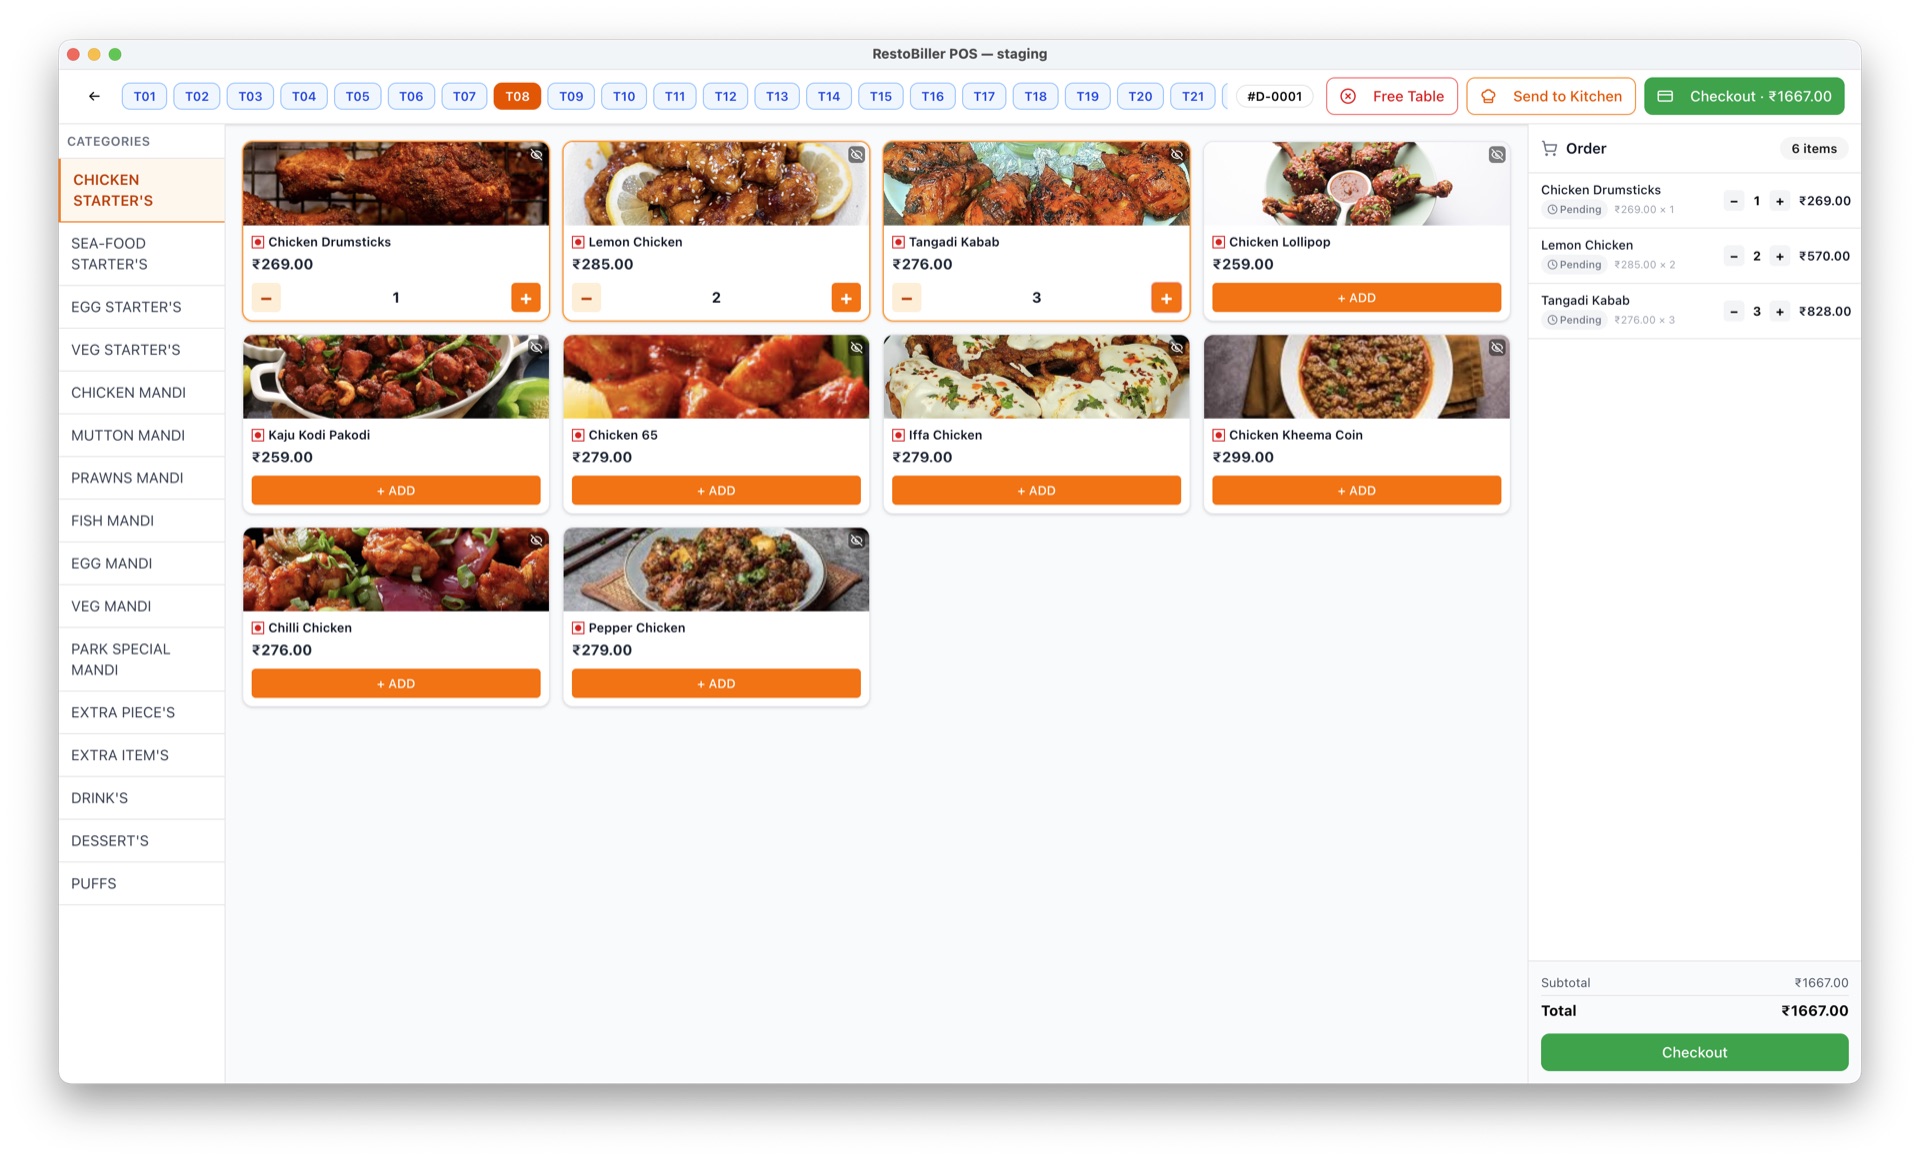
Task: Click Pending status under Lemon Chicken
Action: (1574, 265)
